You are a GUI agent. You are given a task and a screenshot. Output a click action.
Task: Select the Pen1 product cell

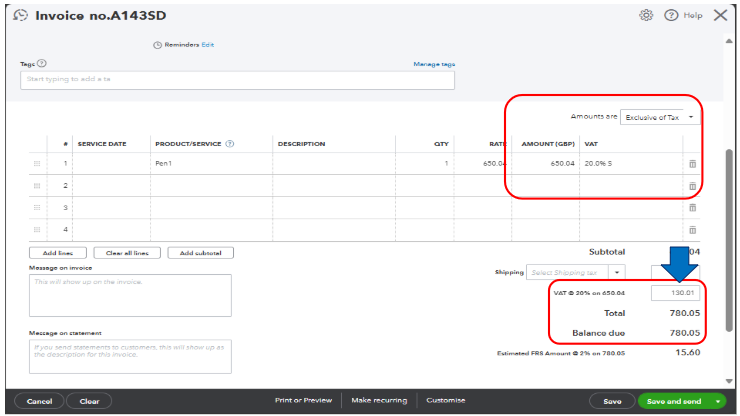(x=211, y=163)
